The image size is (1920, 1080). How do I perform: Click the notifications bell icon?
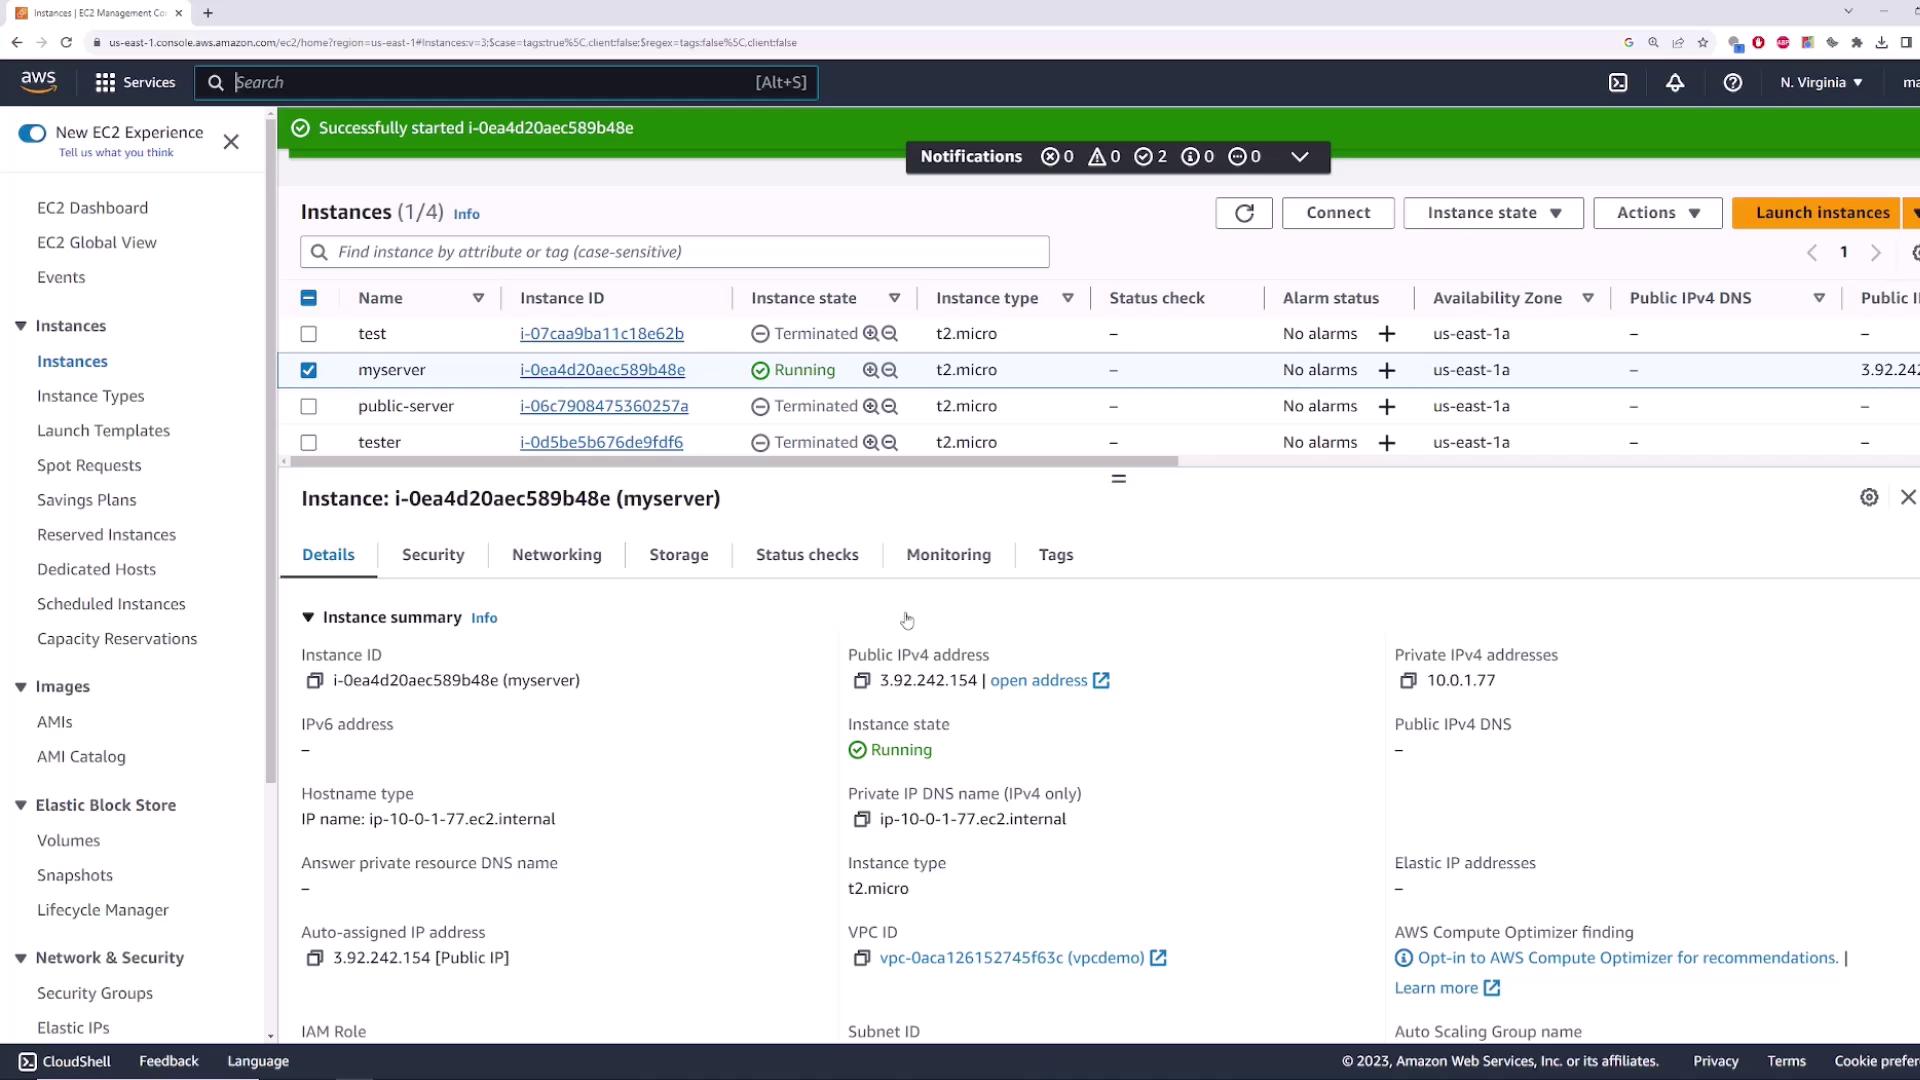pos(1675,83)
